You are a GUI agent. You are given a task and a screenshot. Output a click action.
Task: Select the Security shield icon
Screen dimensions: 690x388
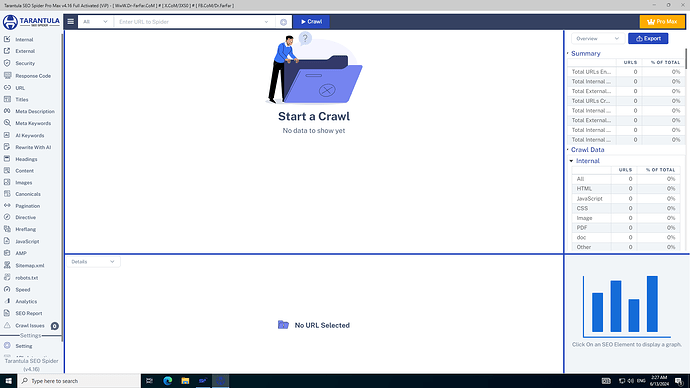(7, 63)
